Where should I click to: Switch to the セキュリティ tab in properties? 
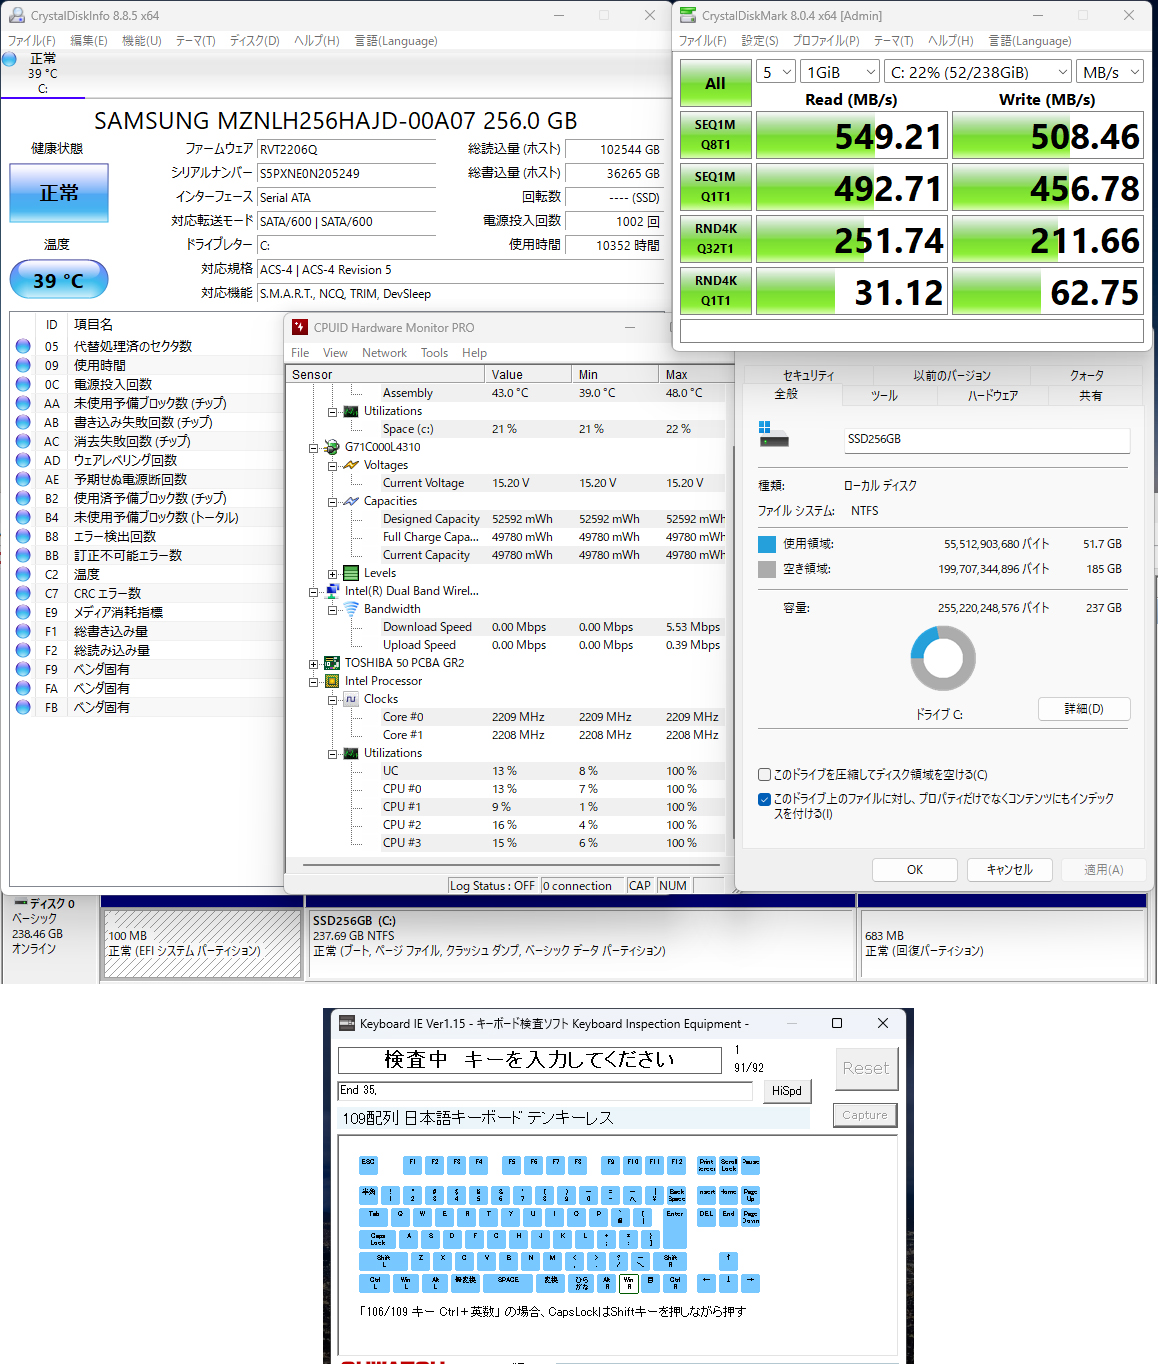point(808,376)
